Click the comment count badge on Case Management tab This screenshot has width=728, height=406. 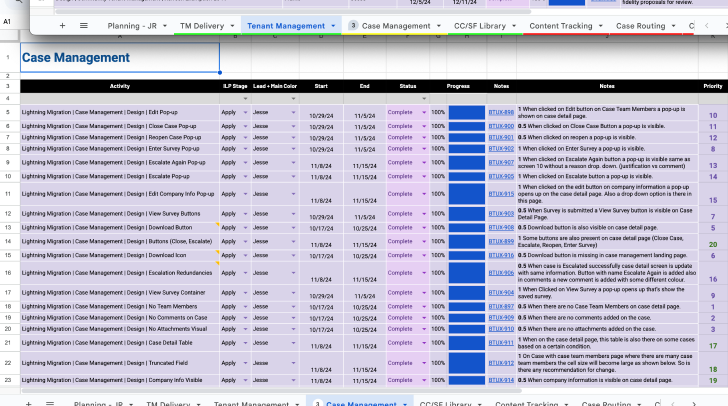(x=353, y=25)
